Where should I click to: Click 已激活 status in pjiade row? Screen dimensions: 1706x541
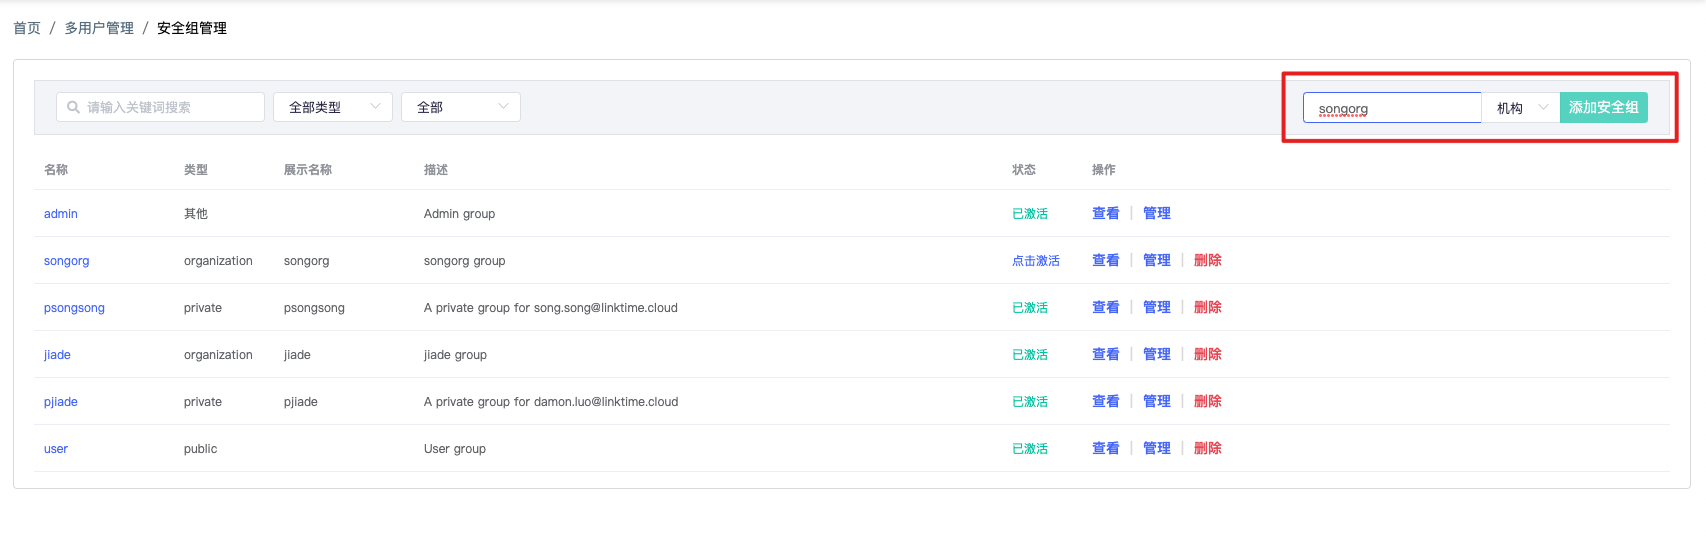[x=1030, y=402]
